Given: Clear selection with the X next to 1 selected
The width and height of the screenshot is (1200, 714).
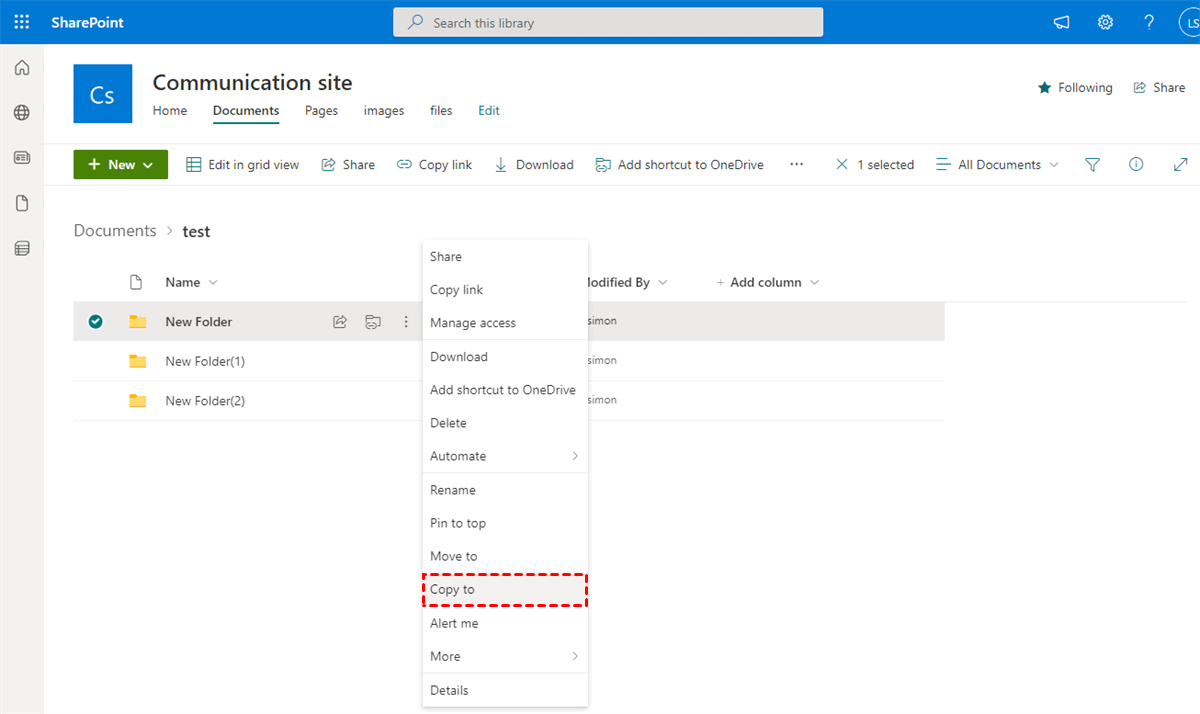Looking at the screenshot, I should 842,165.
